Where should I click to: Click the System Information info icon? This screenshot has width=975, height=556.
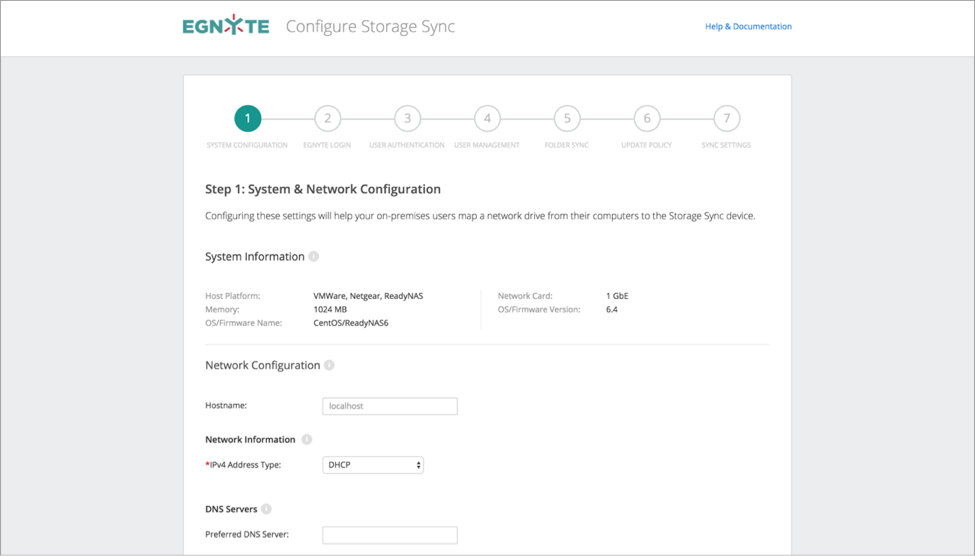click(x=314, y=257)
